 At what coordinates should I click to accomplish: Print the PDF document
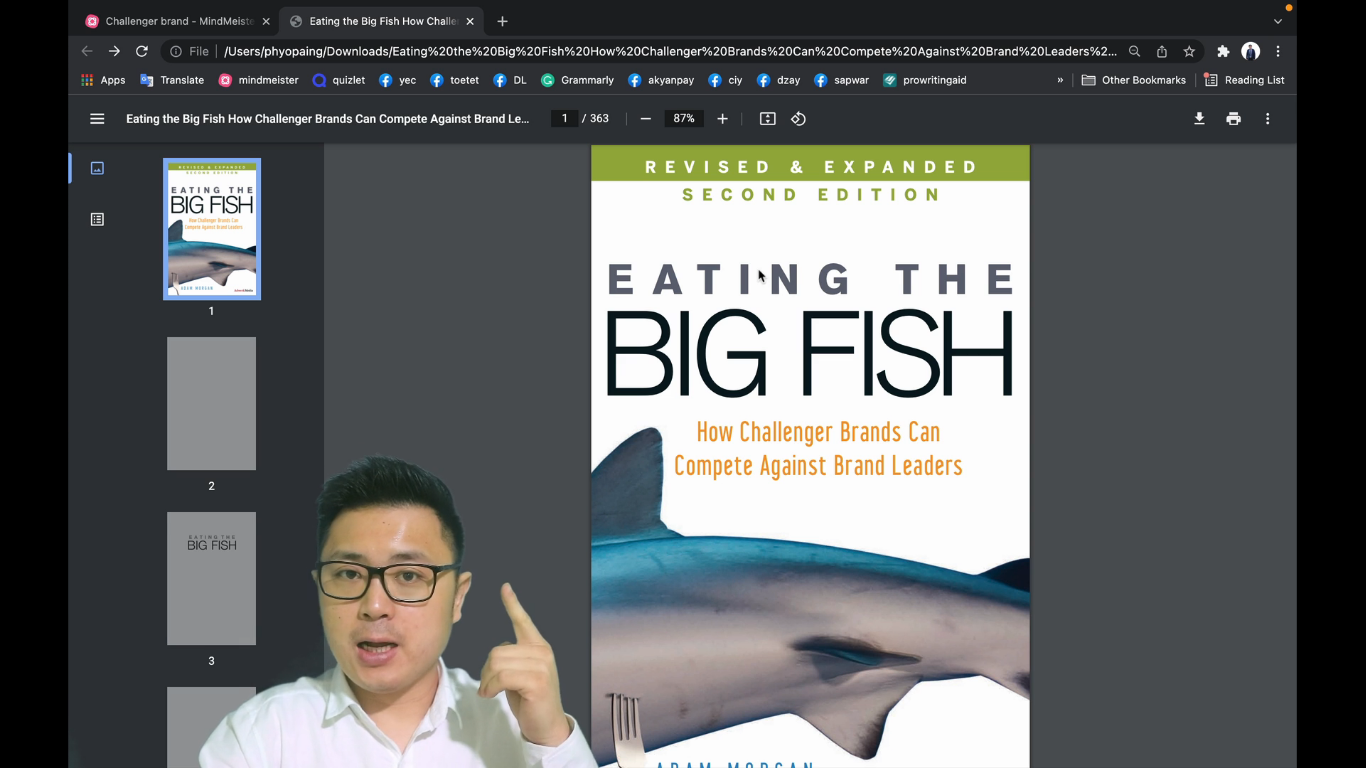tap(1233, 119)
